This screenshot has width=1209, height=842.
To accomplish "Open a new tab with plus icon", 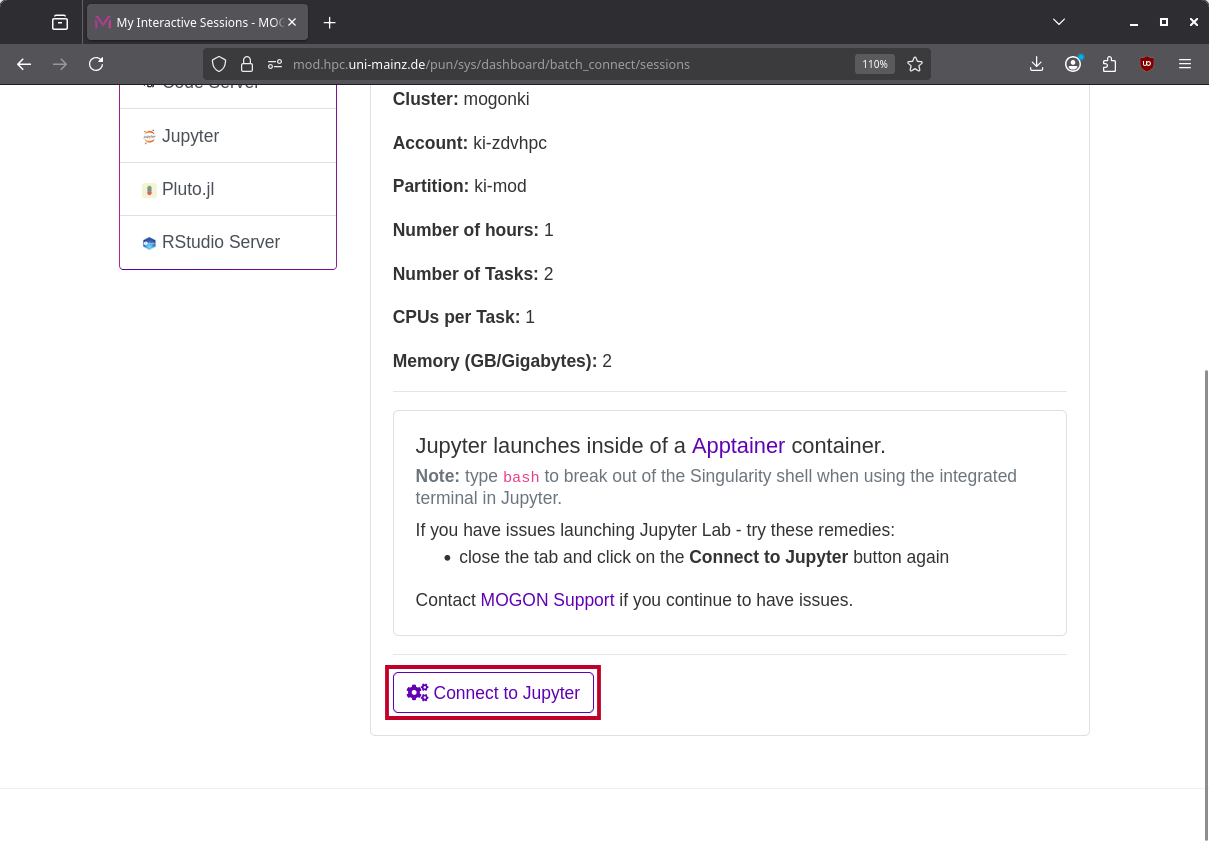I will click(330, 22).
